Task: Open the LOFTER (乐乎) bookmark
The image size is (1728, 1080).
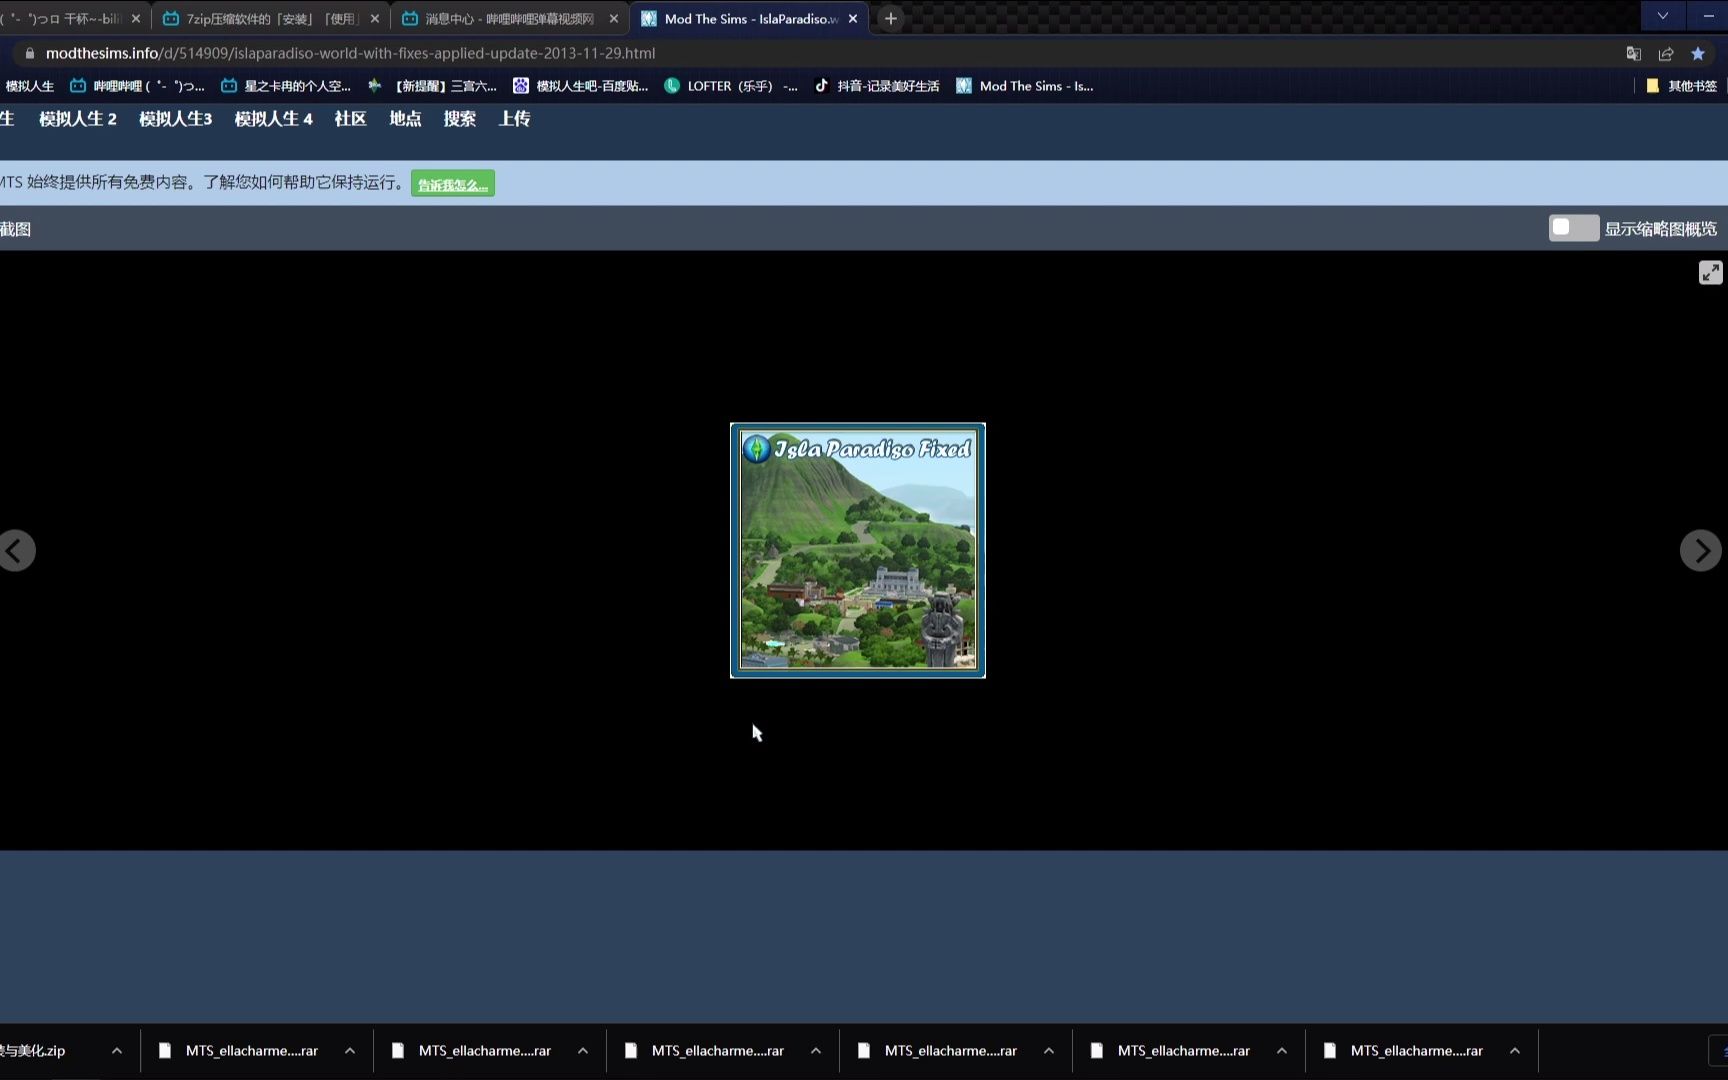Action: [x=731, y=86]
